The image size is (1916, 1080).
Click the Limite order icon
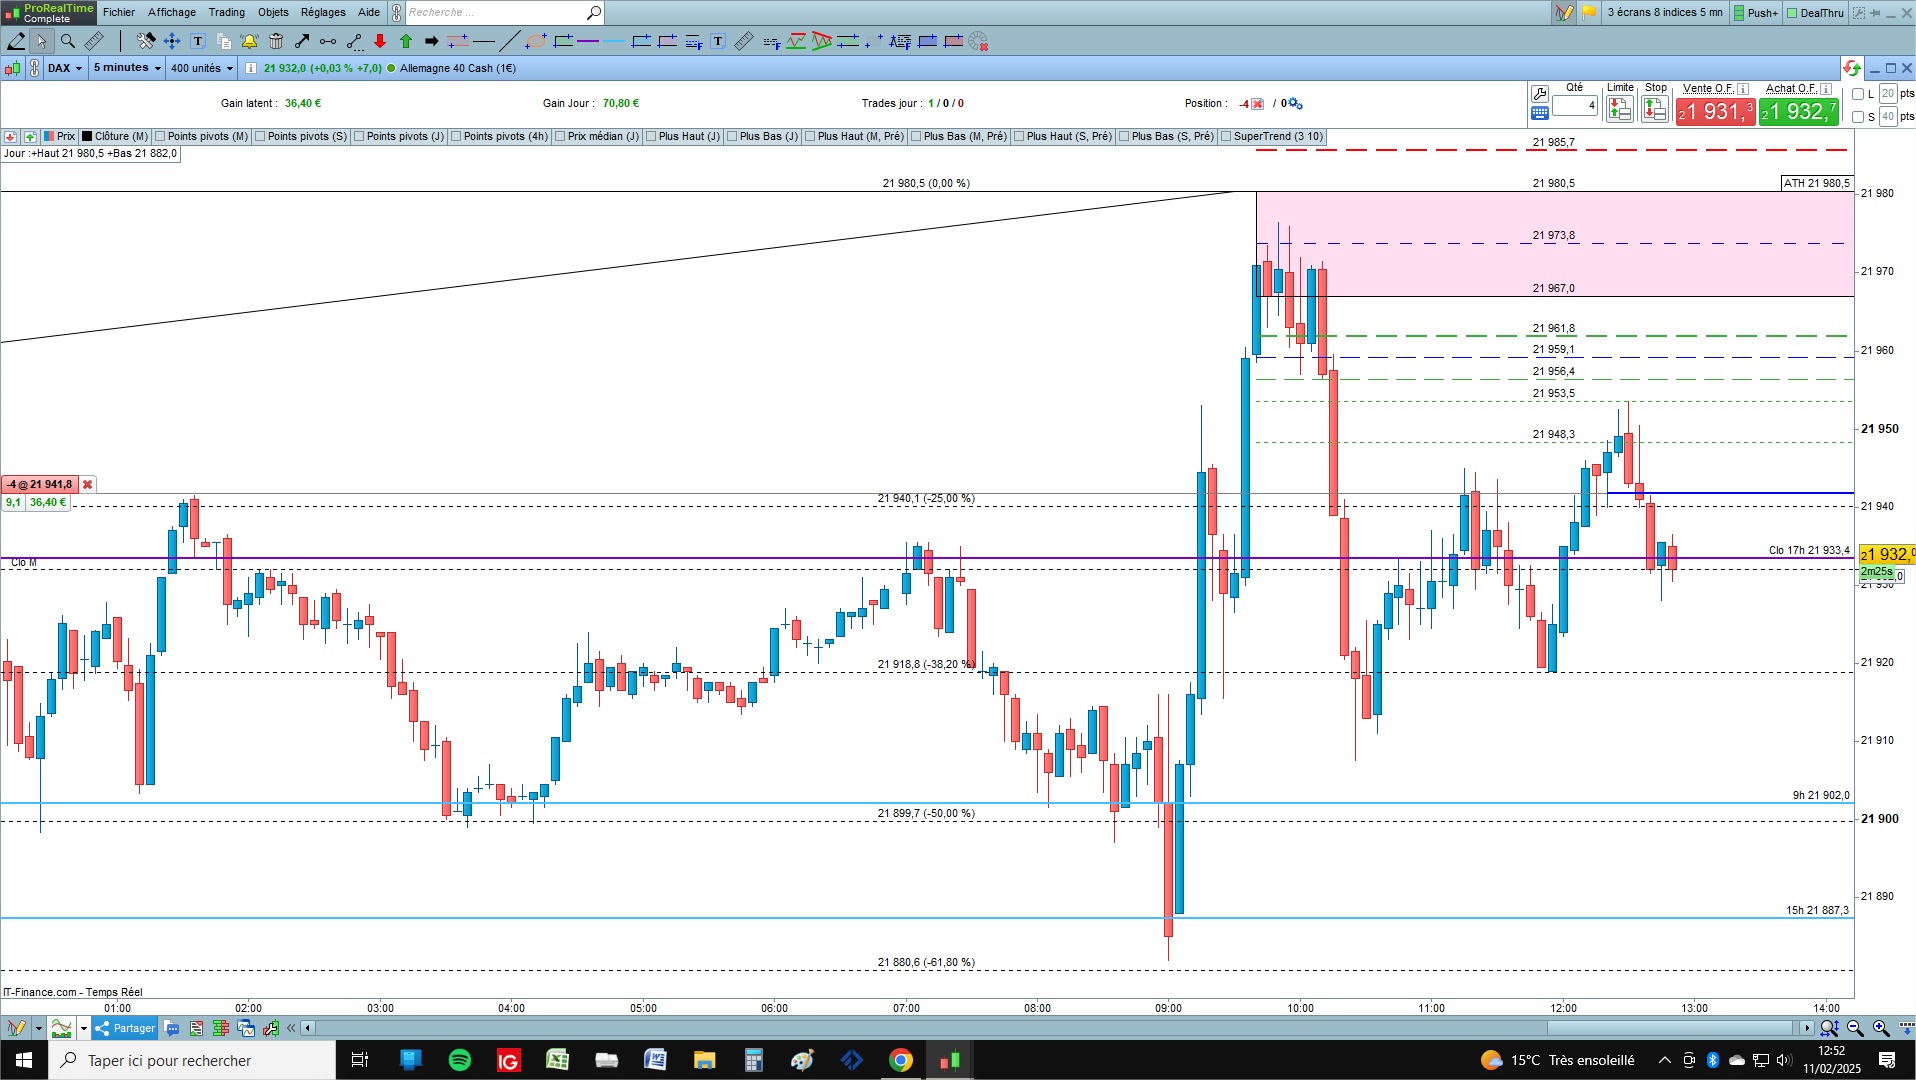point(1619,108)
